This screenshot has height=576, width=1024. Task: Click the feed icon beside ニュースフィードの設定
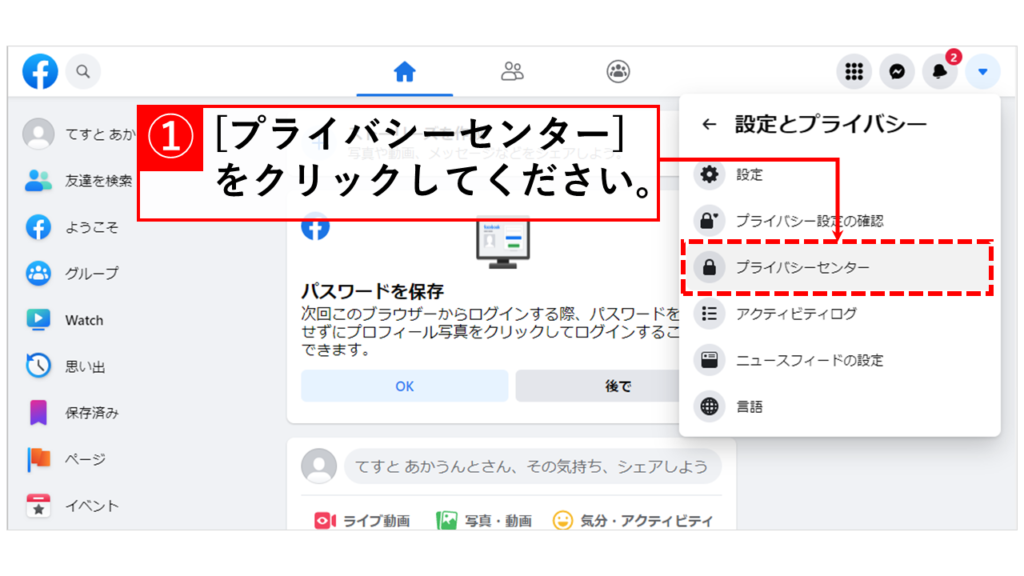coord(709,360)
